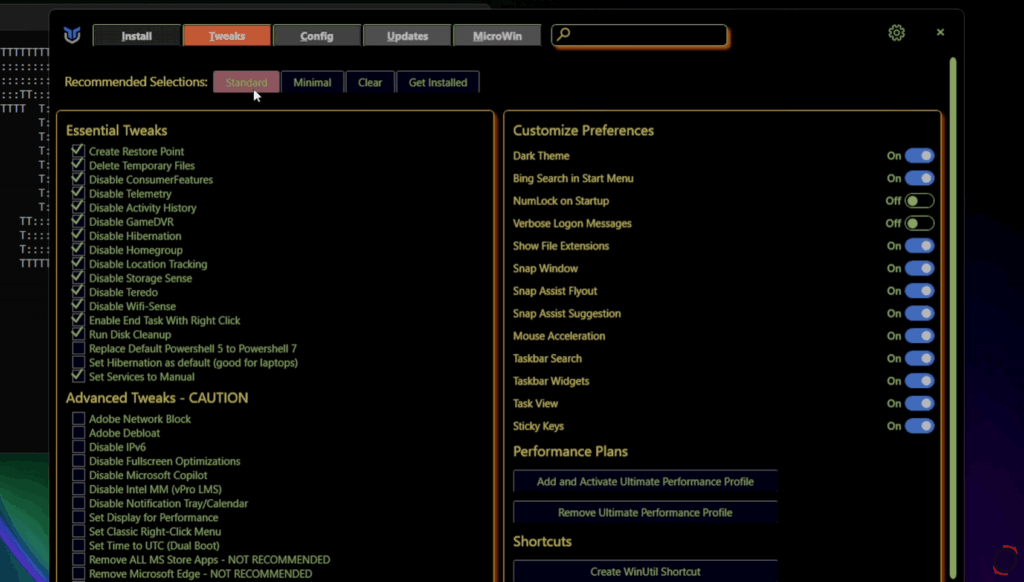
Task: Go to the Updates tab
Action: pyautogui.click(x=407, y=36)
